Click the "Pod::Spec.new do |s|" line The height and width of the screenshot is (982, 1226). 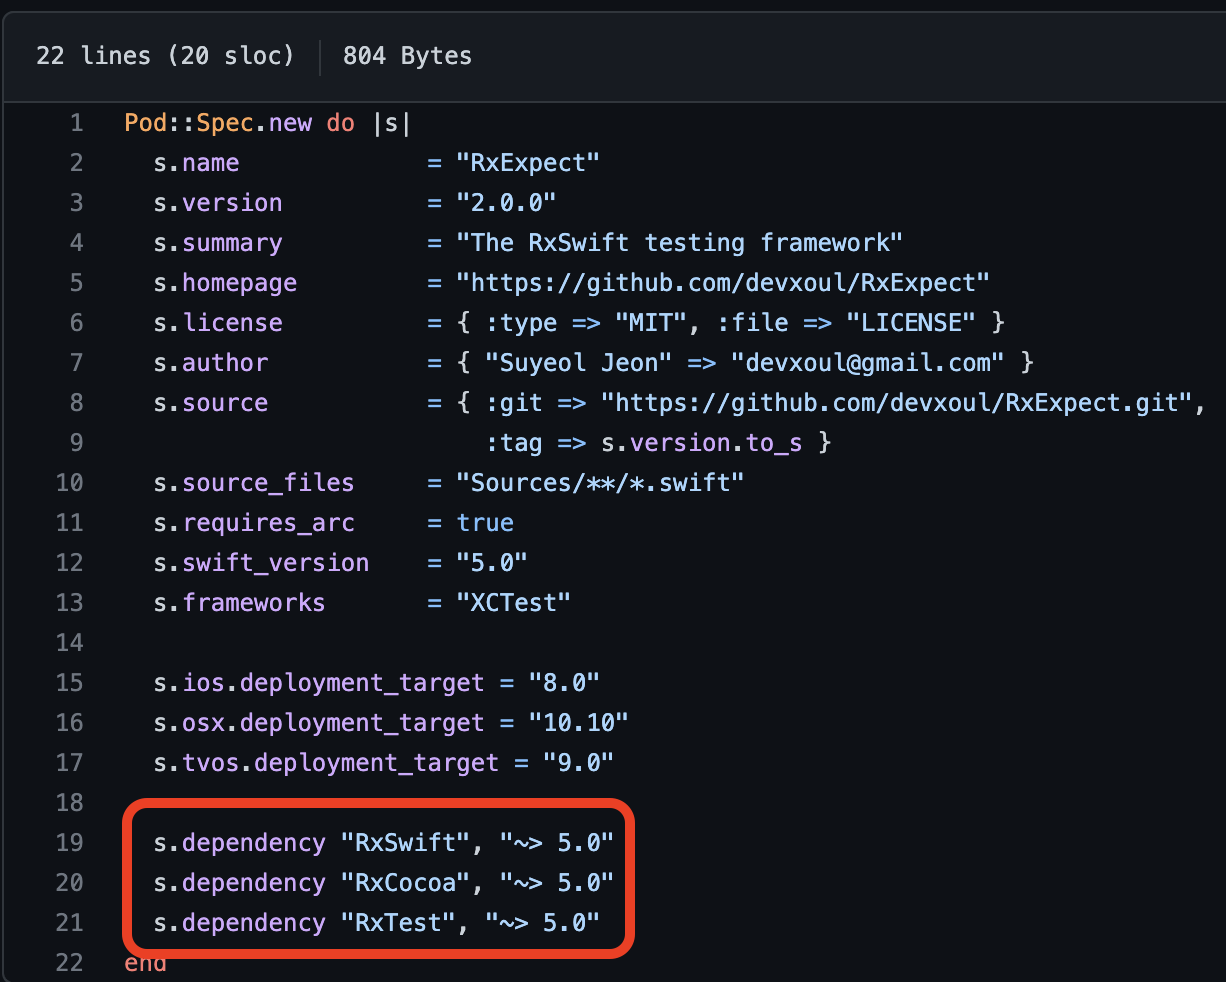tap(268, 123)
